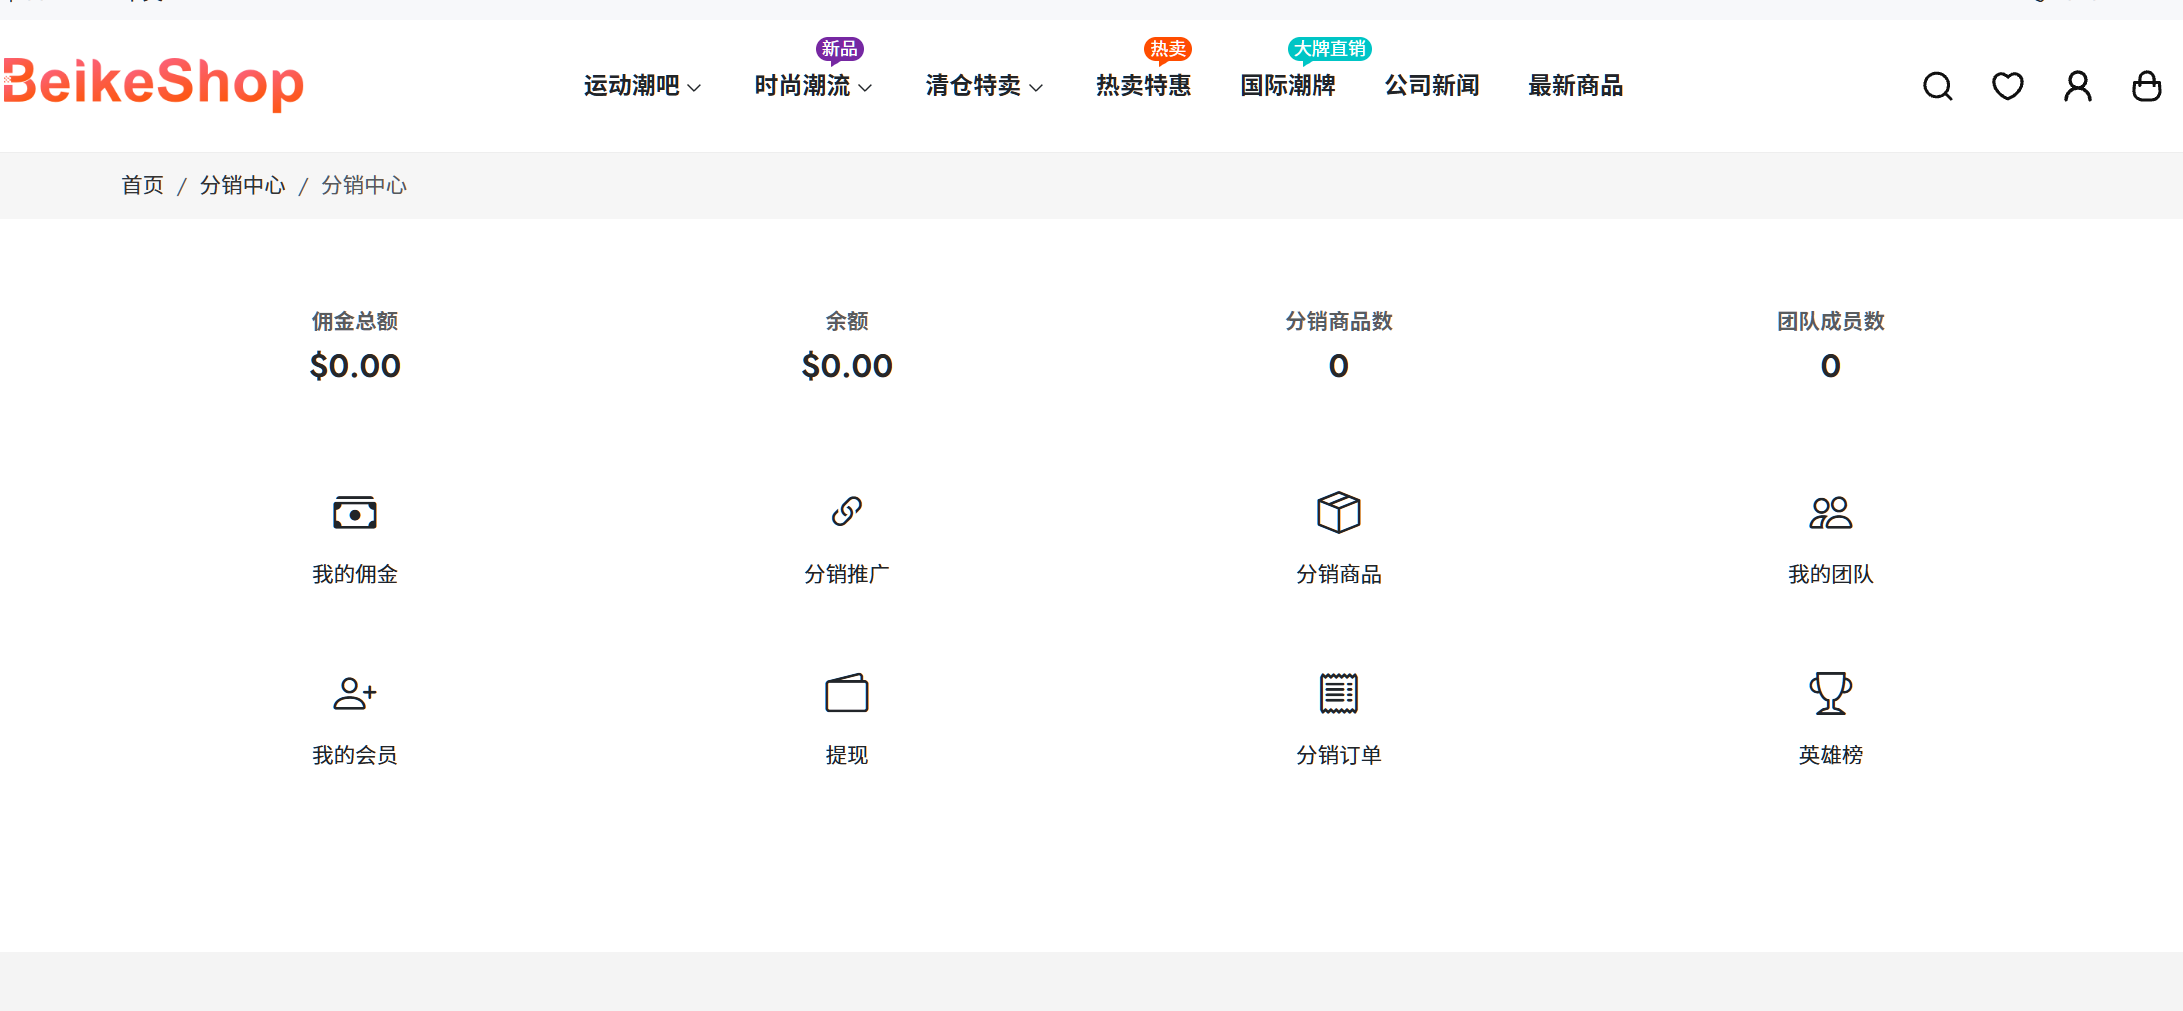Open the user account icon

pos(2077,86)
